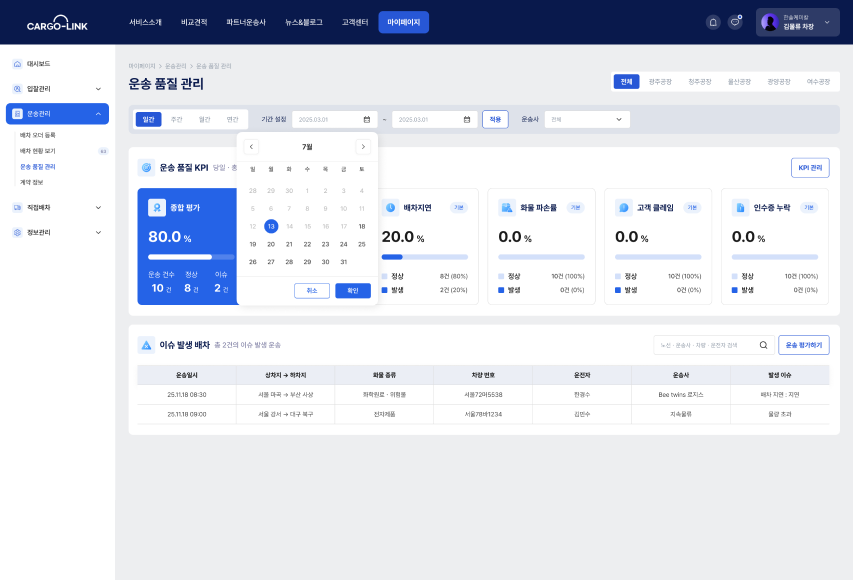Click the speech bubble icon on the 고객 클레임 card
853x580 pixels.
(x=623, y=208)
